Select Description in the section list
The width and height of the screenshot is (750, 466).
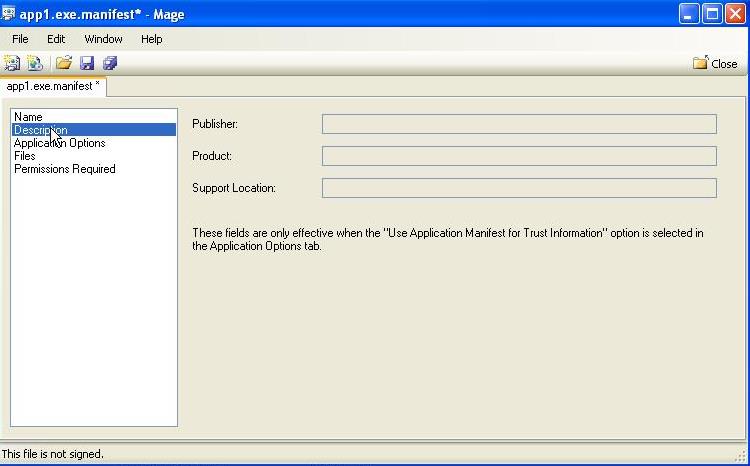pyautogui.click(x=94, y=130)
